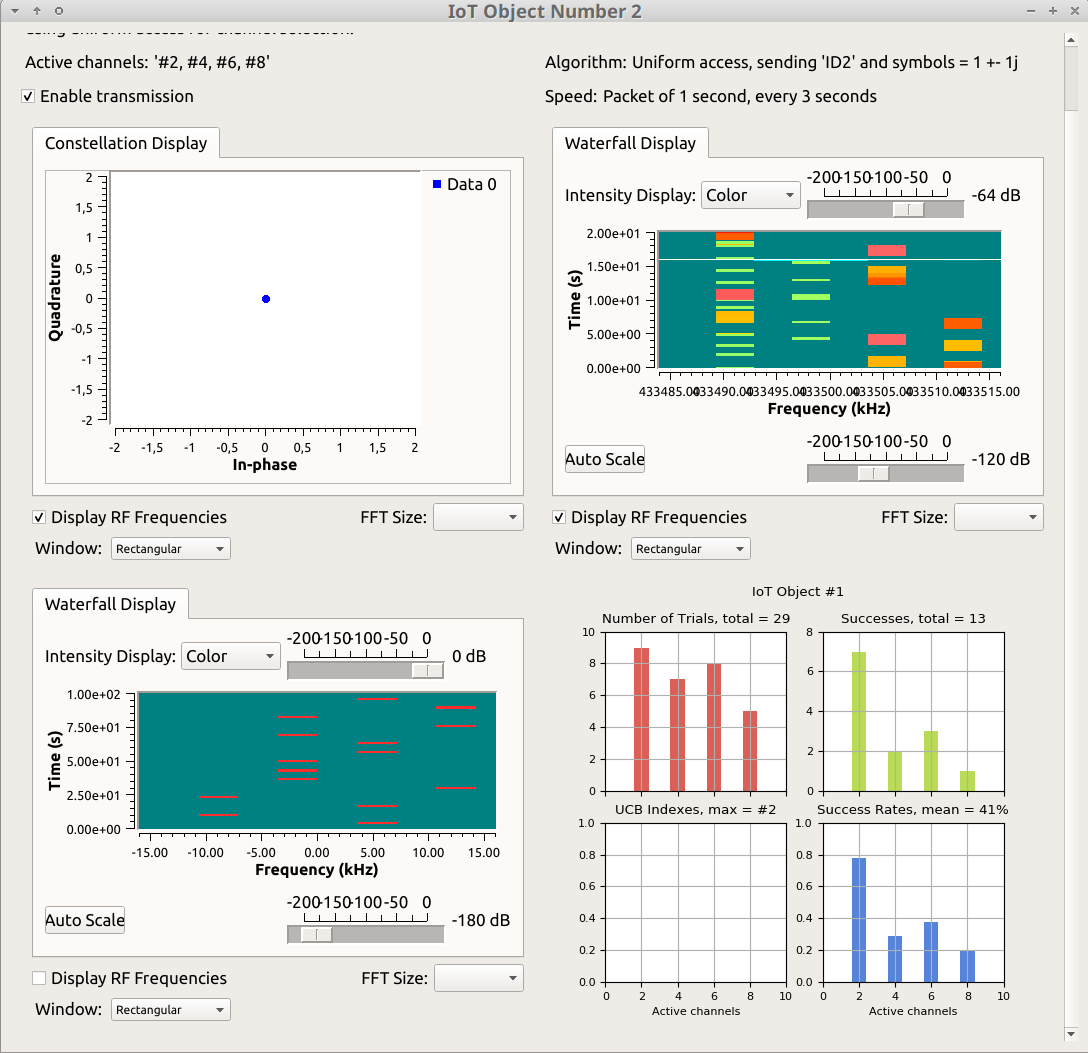
Task: Click the circle sticky icon in title bar
Action: click(59, 11)
